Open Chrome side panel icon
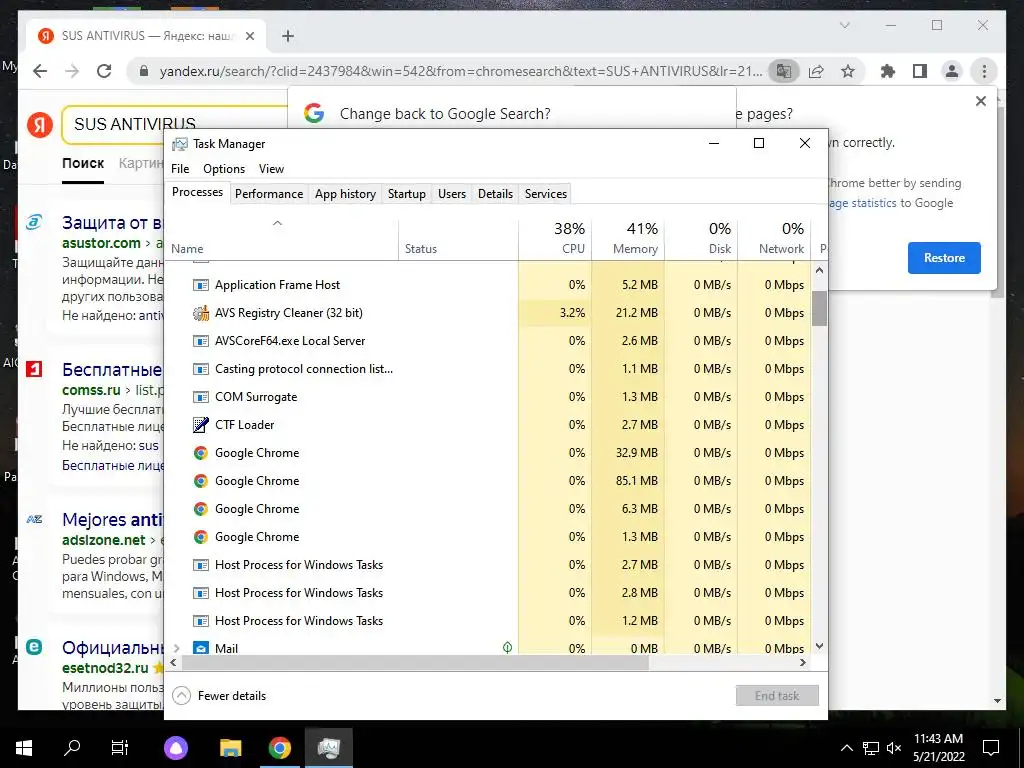Viewport: 1024px width, 768px height. [920, 71]
